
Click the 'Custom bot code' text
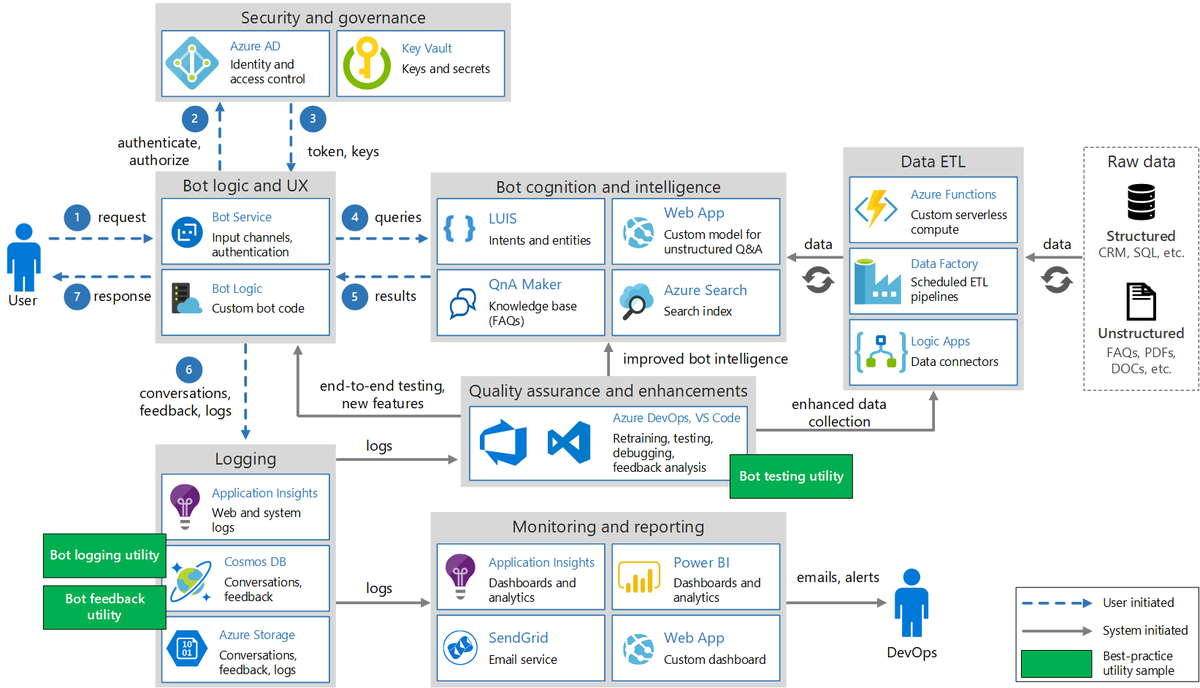tap(258, 309)
